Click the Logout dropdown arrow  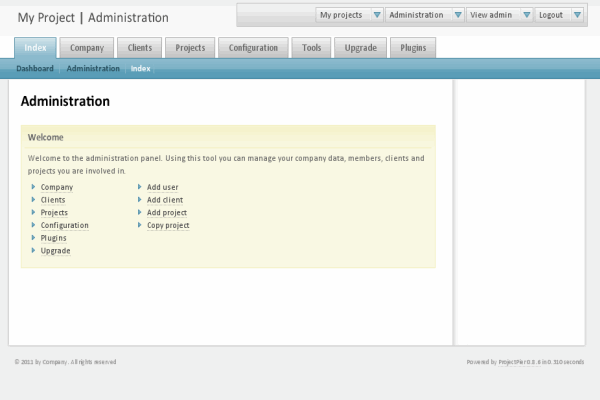577,15
